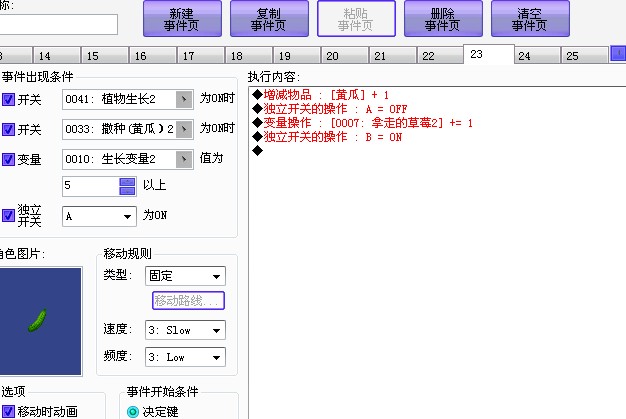Uncheck first 开关 condition for 植物生长2
This screenshot has height=419, width=626.
click(x=8, y=99)
